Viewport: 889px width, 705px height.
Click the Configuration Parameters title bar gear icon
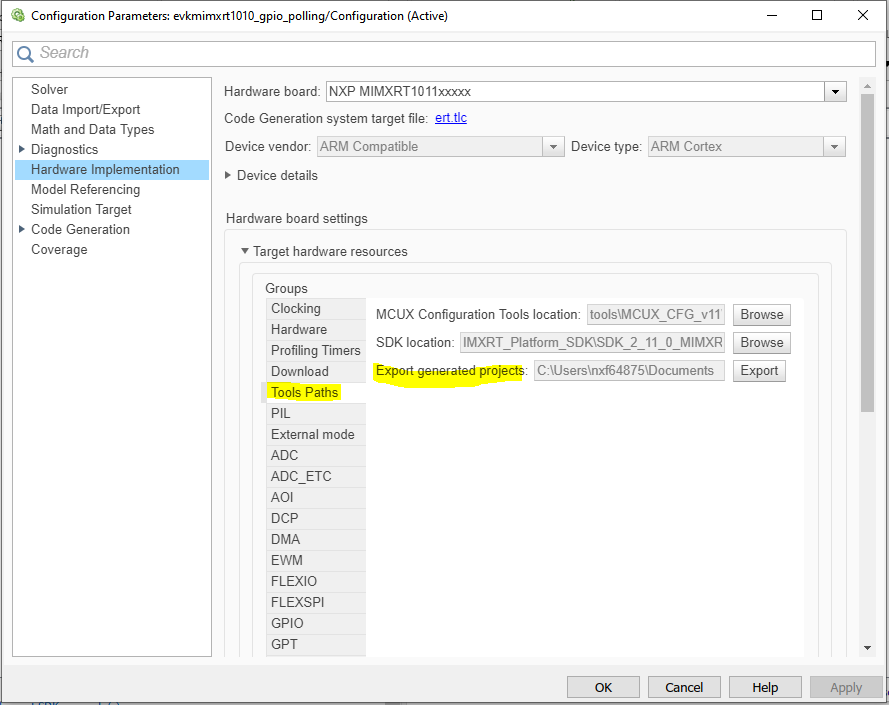click(16, 15)
